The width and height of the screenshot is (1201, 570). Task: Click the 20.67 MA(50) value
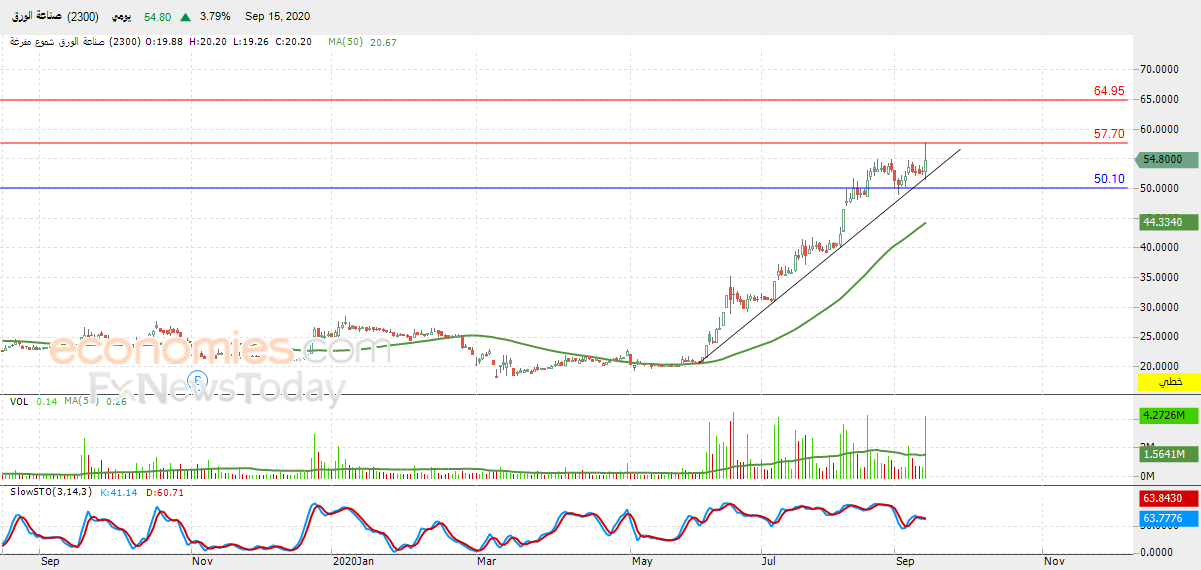click(384, 42)
